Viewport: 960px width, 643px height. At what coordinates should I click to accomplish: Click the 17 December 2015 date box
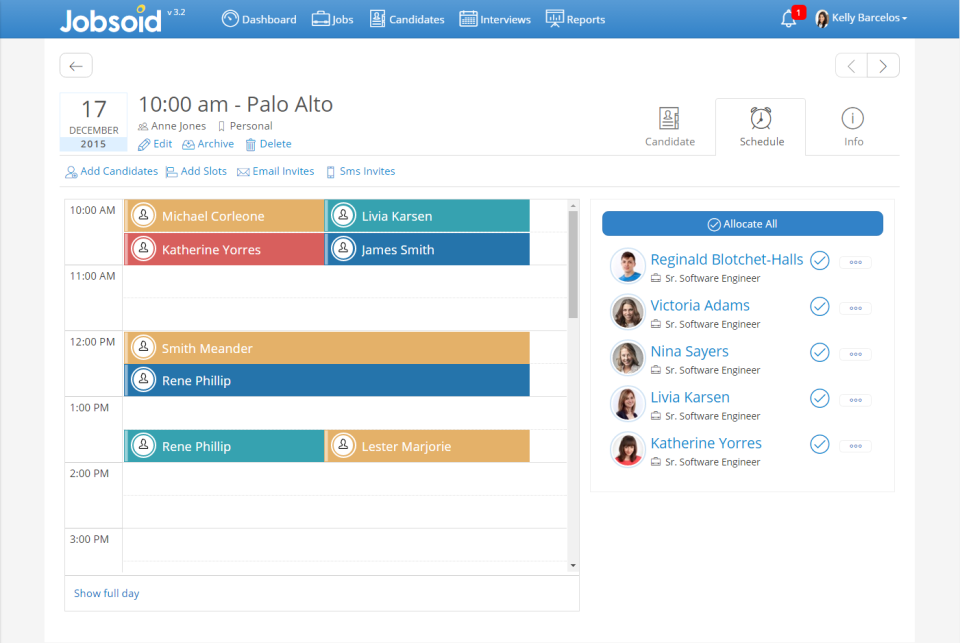coord(94,122)
